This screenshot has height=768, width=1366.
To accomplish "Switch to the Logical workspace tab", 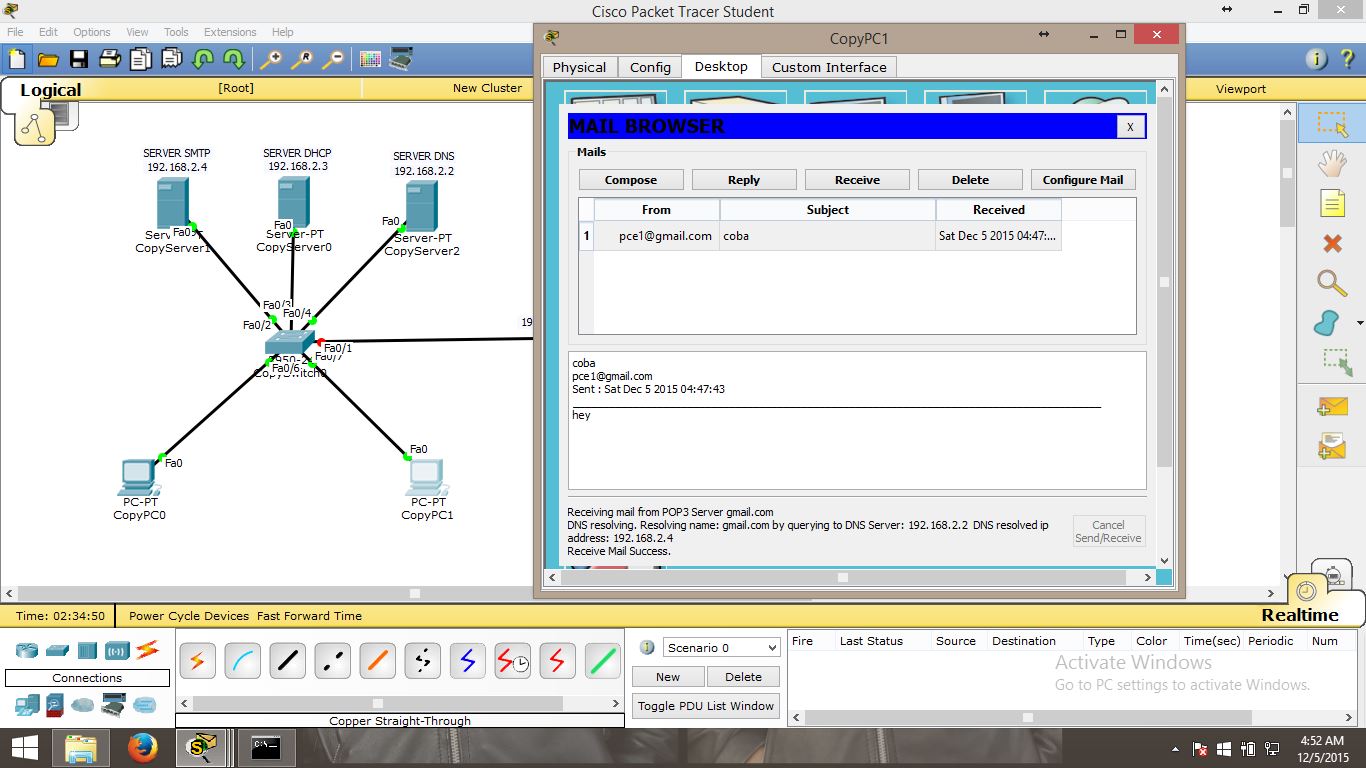I will (50, 90).
